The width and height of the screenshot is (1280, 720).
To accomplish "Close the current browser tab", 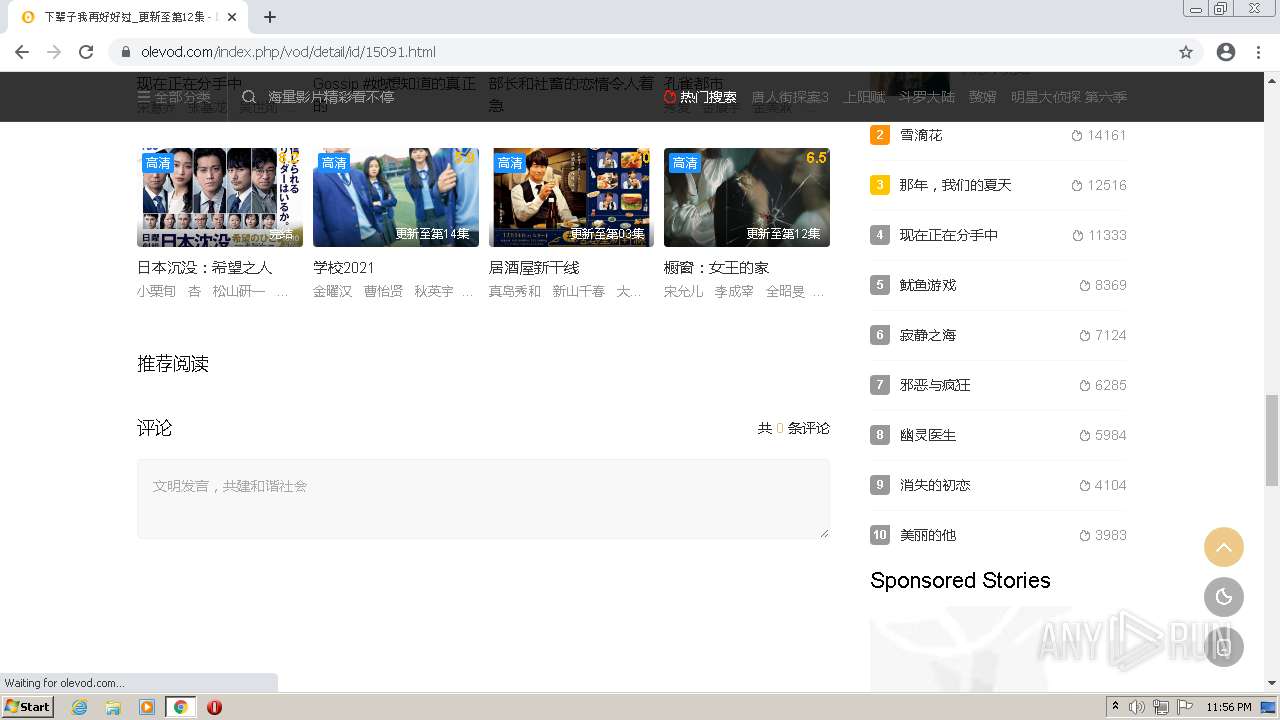I will (232, 17).
